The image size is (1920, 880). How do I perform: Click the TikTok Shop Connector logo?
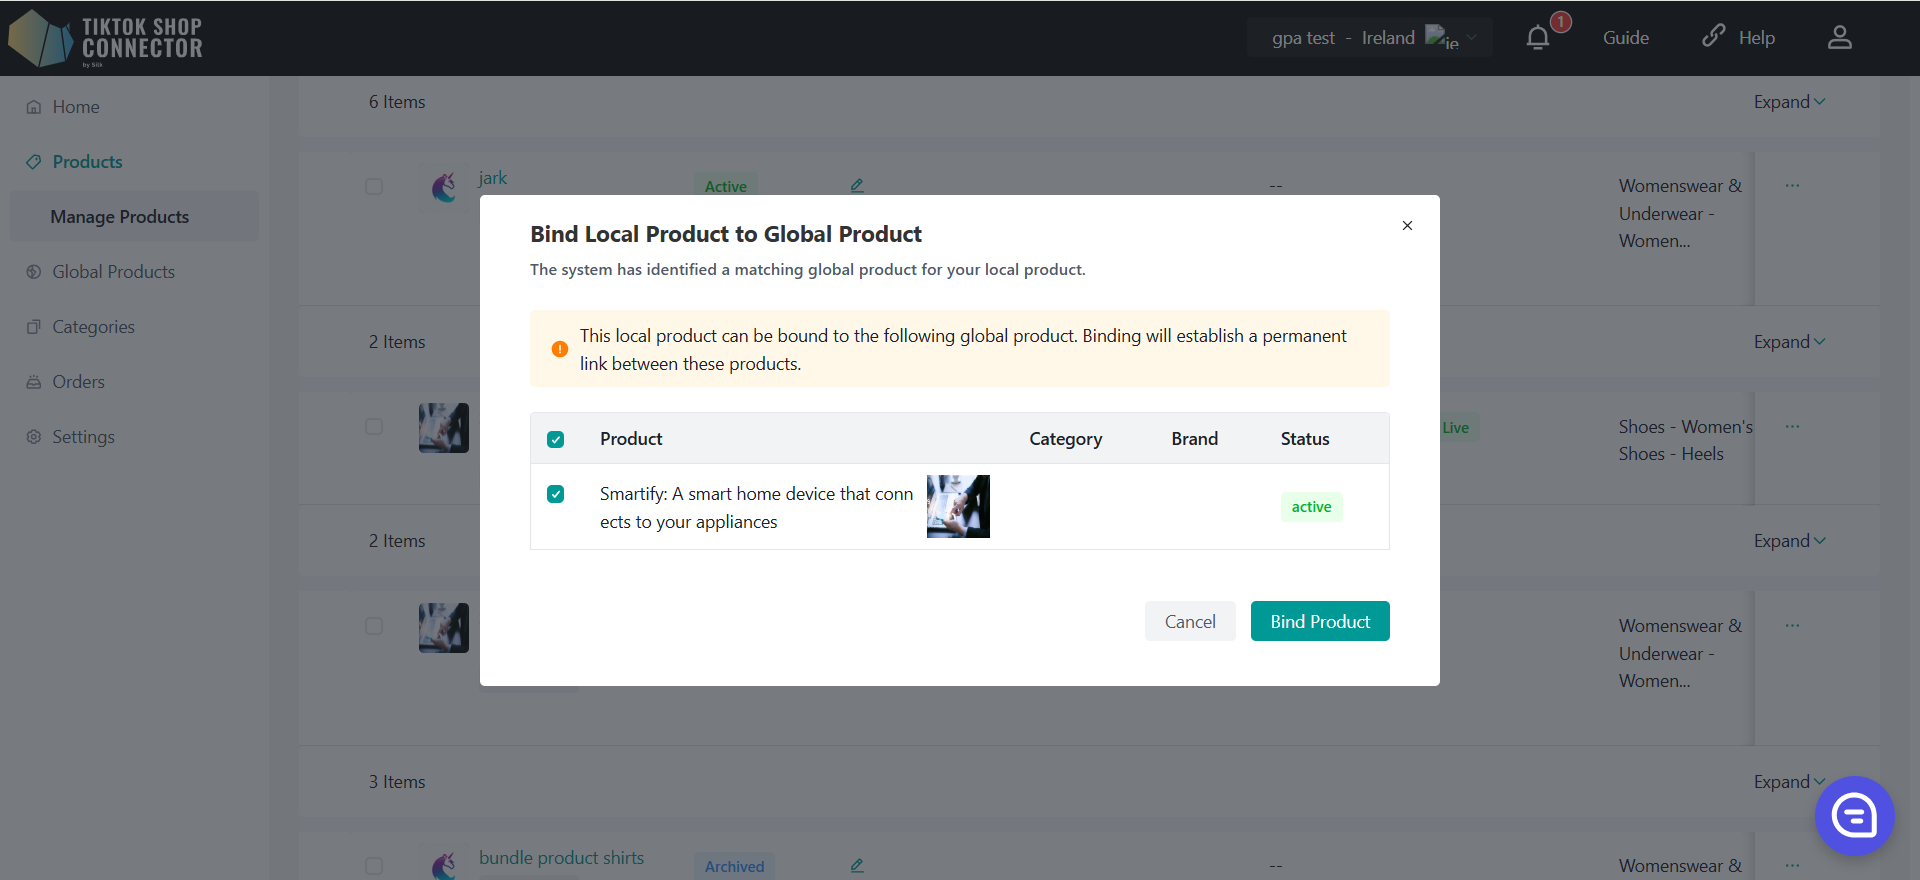click(105, 39)
